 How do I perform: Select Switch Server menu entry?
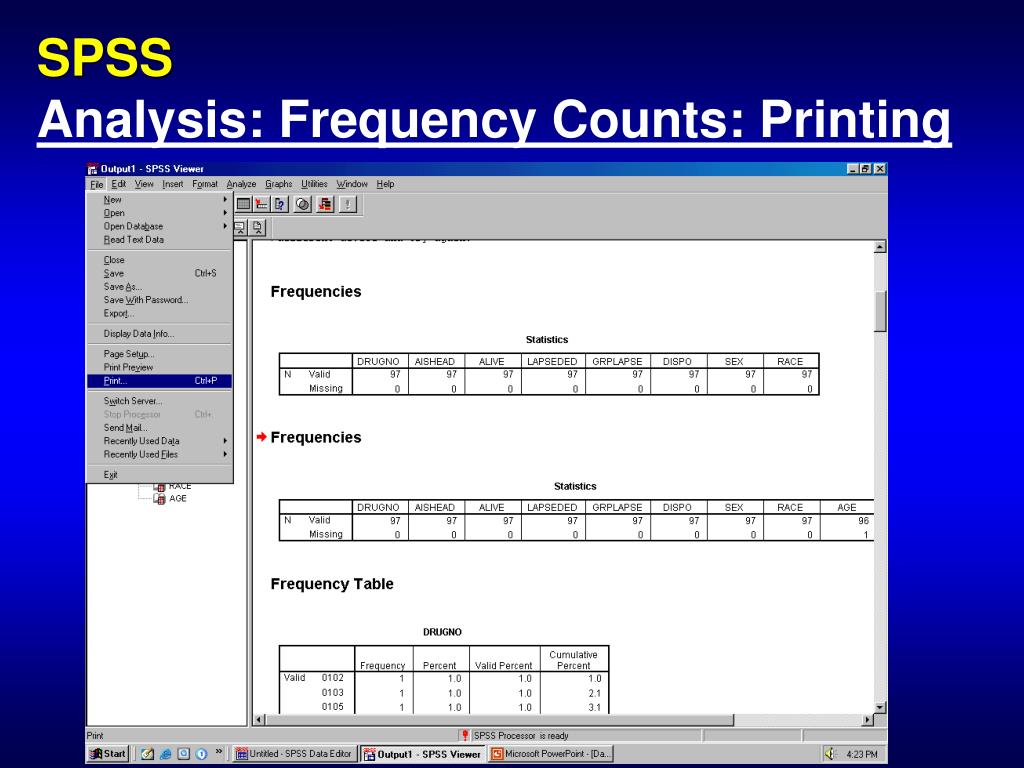coord(160,401)
